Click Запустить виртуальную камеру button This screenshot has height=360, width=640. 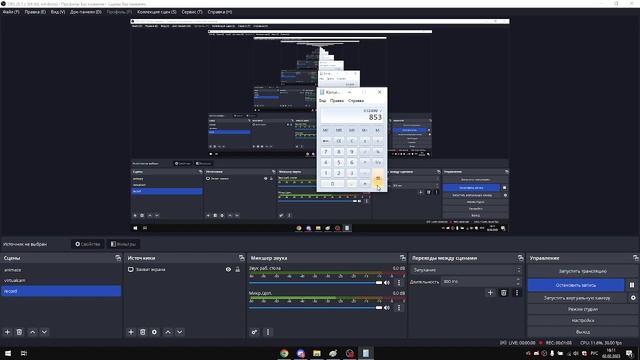coord(577,298)
